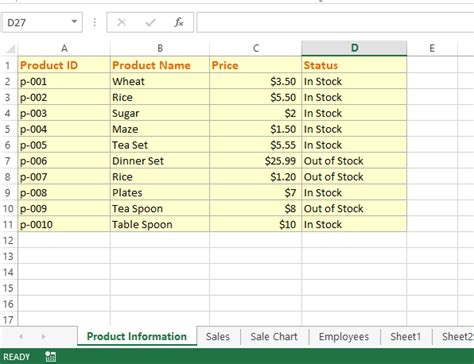Click the Dinner Set cell
Viewport: 474px width, 364px height.
160,161
